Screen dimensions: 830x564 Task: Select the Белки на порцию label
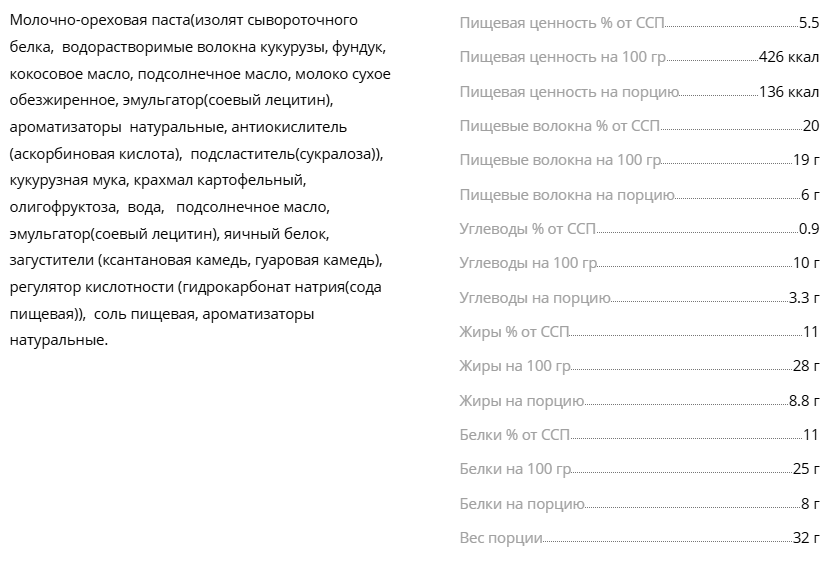521,504
